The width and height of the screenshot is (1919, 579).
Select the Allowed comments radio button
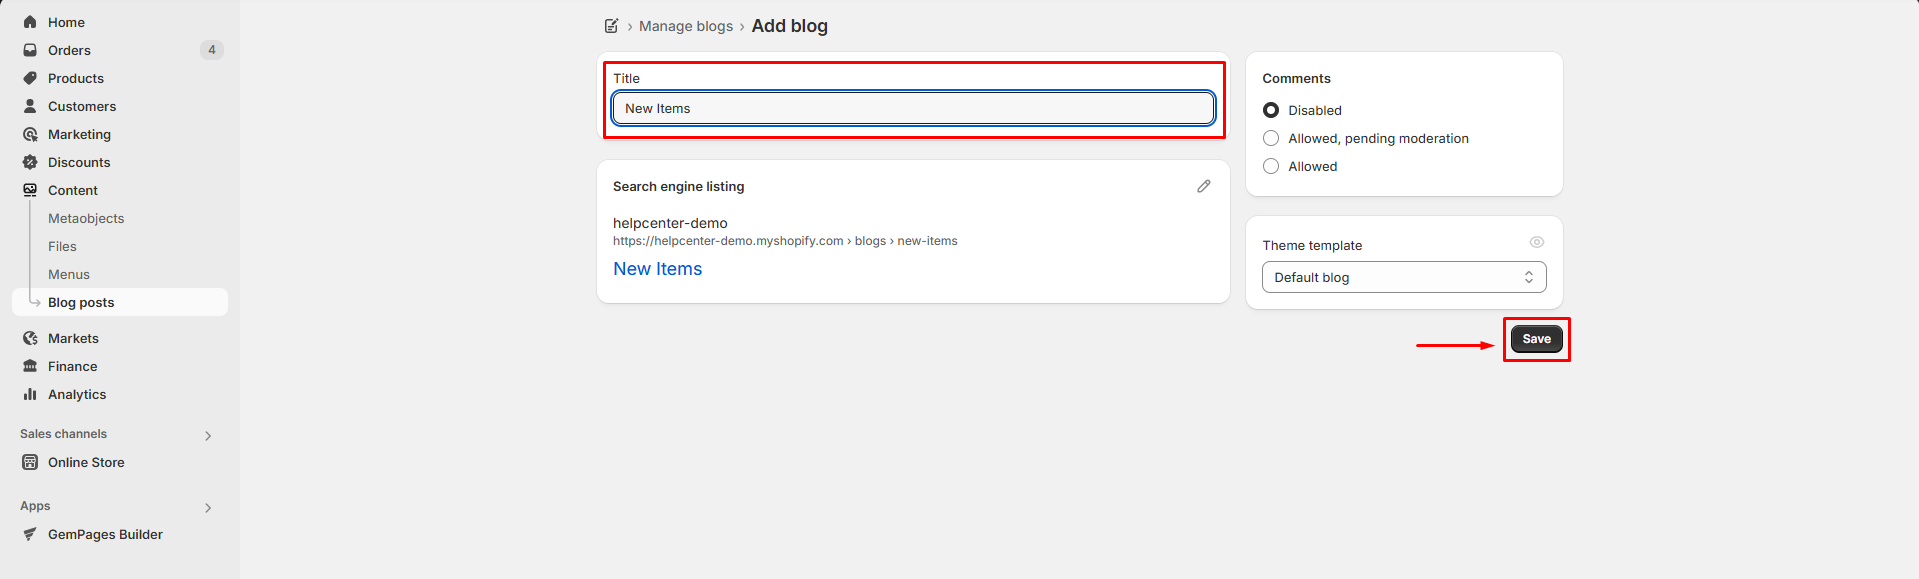1271,166
